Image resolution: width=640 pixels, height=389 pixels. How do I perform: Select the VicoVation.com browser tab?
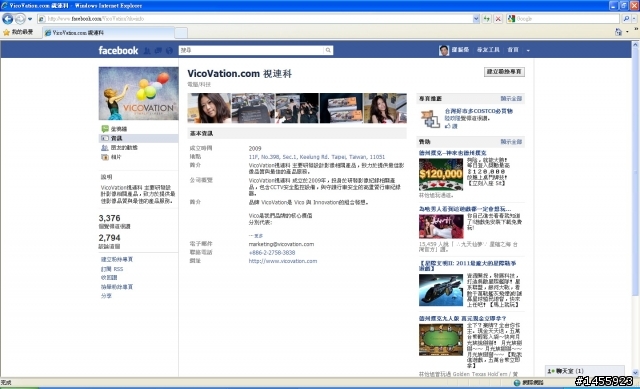tap(108, 33)
